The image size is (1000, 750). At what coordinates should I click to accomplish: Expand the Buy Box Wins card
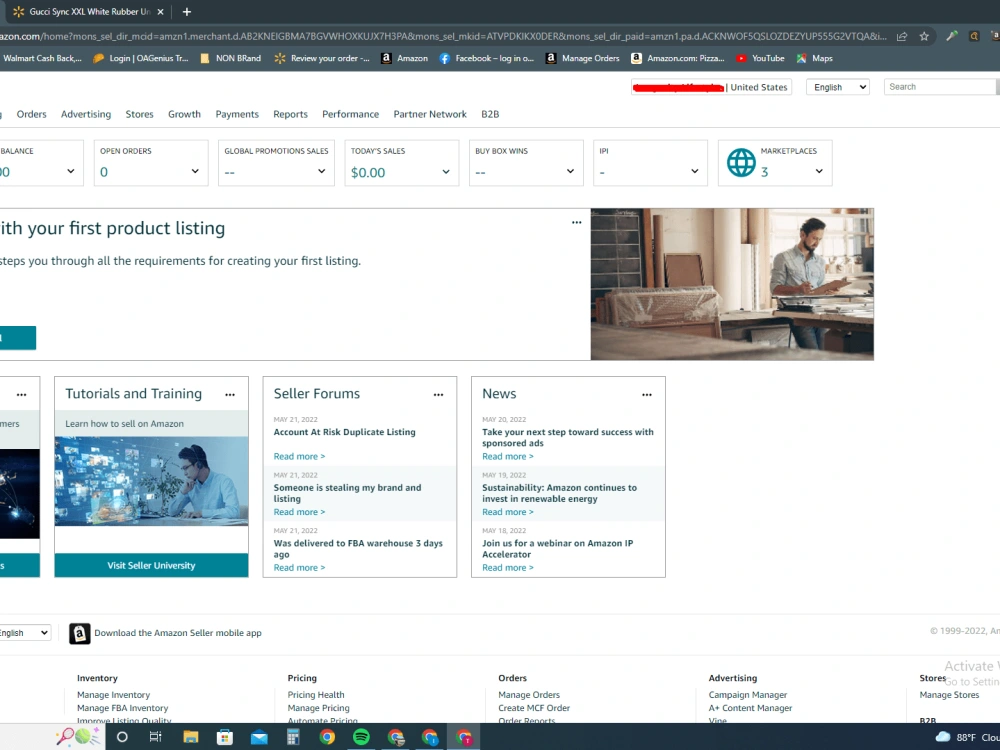tap(570, 171)
